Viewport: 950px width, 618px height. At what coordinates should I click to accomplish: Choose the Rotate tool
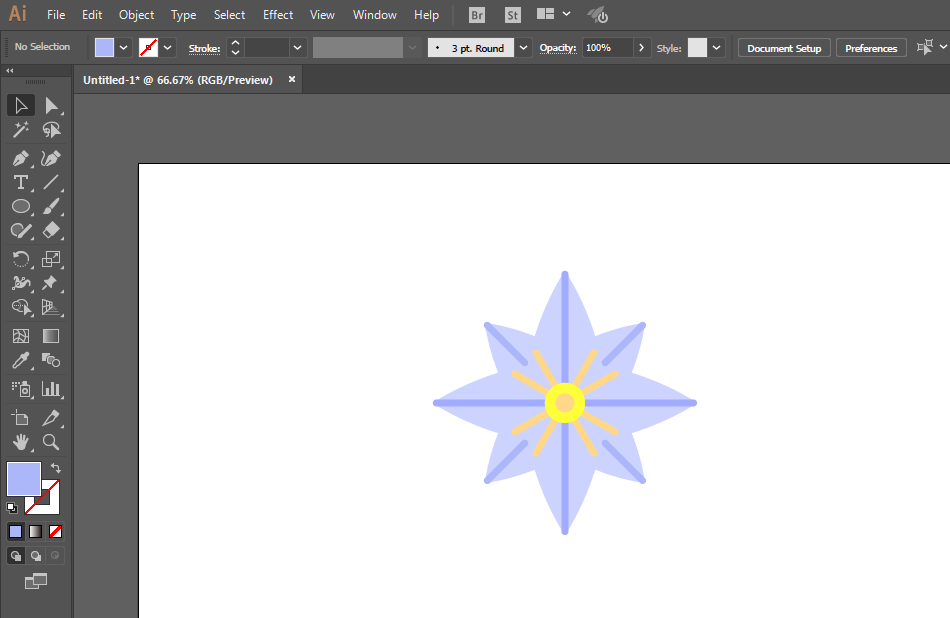pos(21,259)
